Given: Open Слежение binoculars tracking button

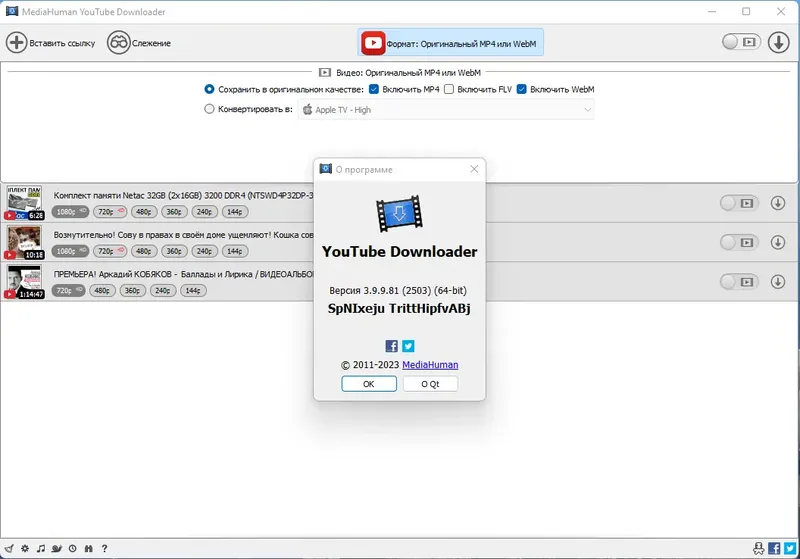Looking at the screenshot, I should point(118,42).
